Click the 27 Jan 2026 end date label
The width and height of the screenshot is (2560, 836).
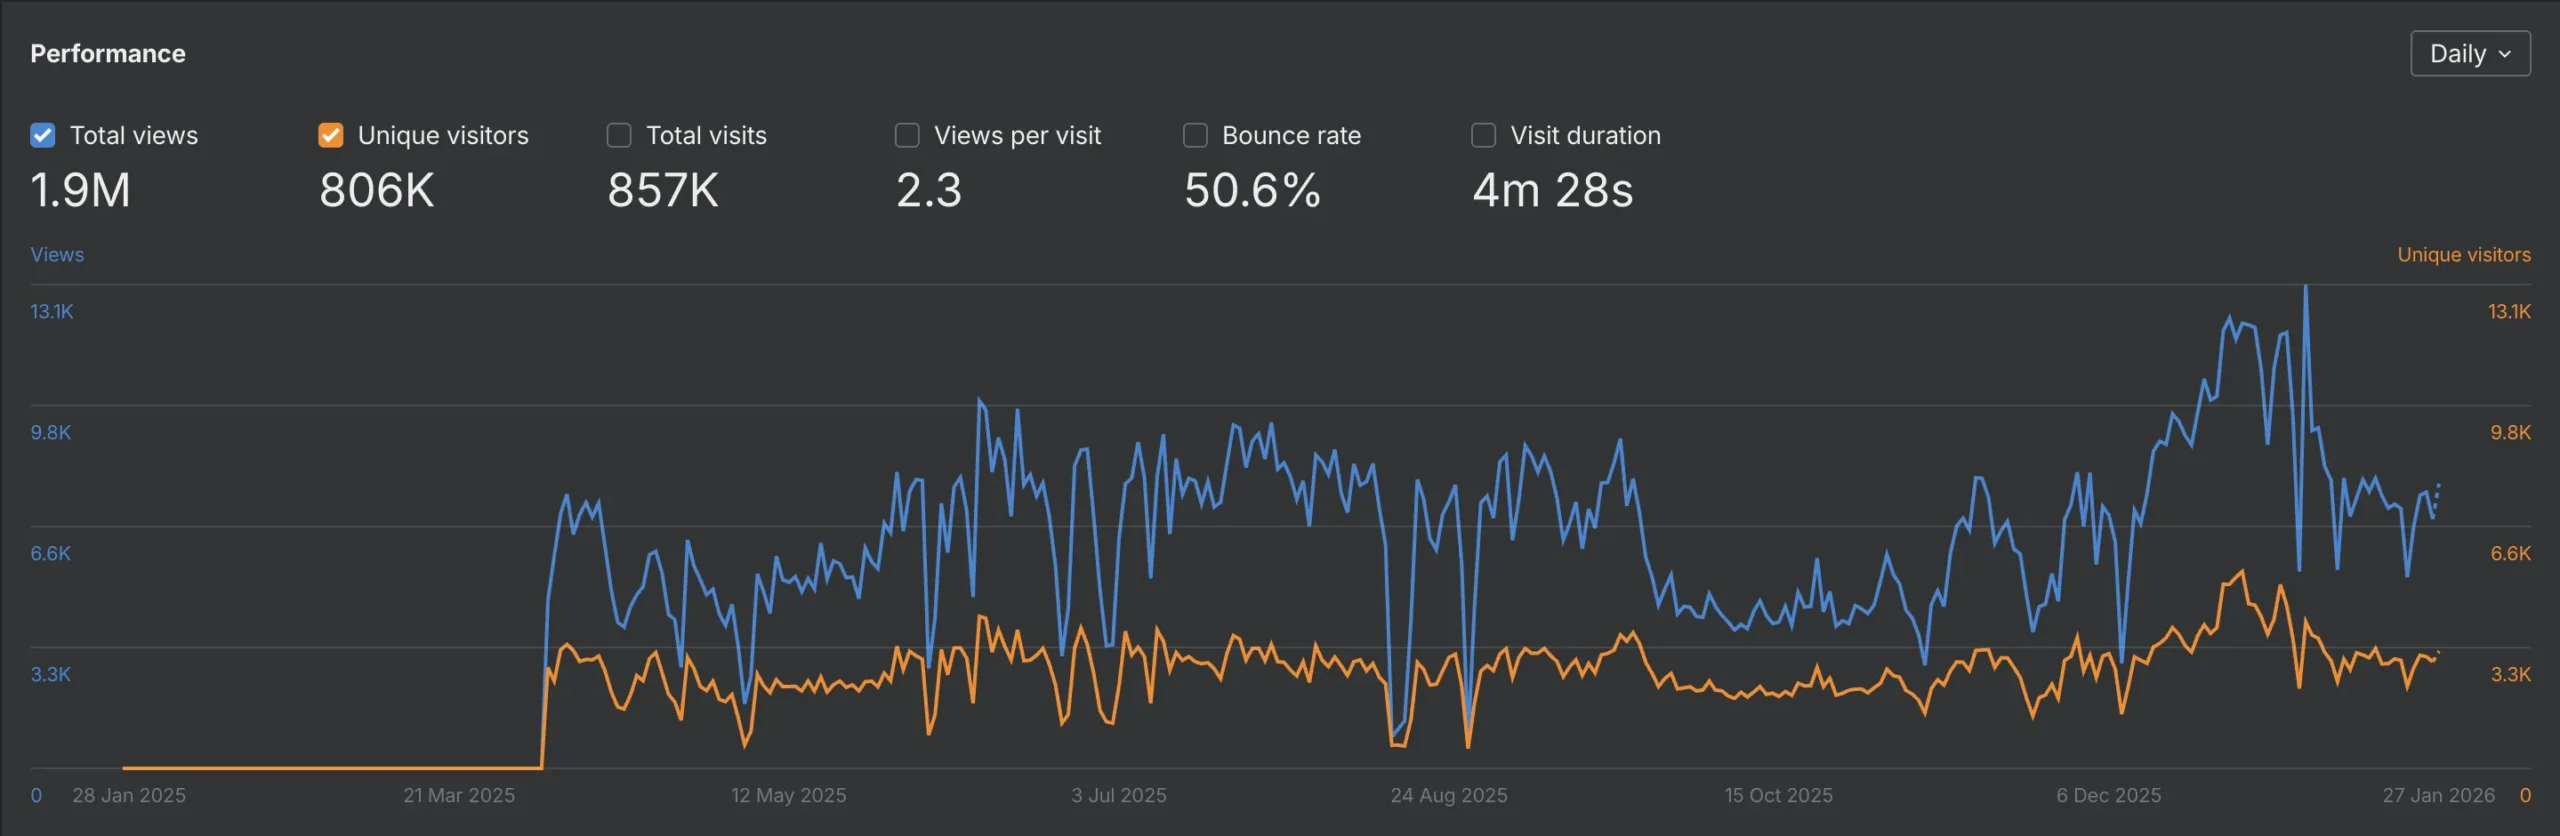click(x=2438, y=795)
